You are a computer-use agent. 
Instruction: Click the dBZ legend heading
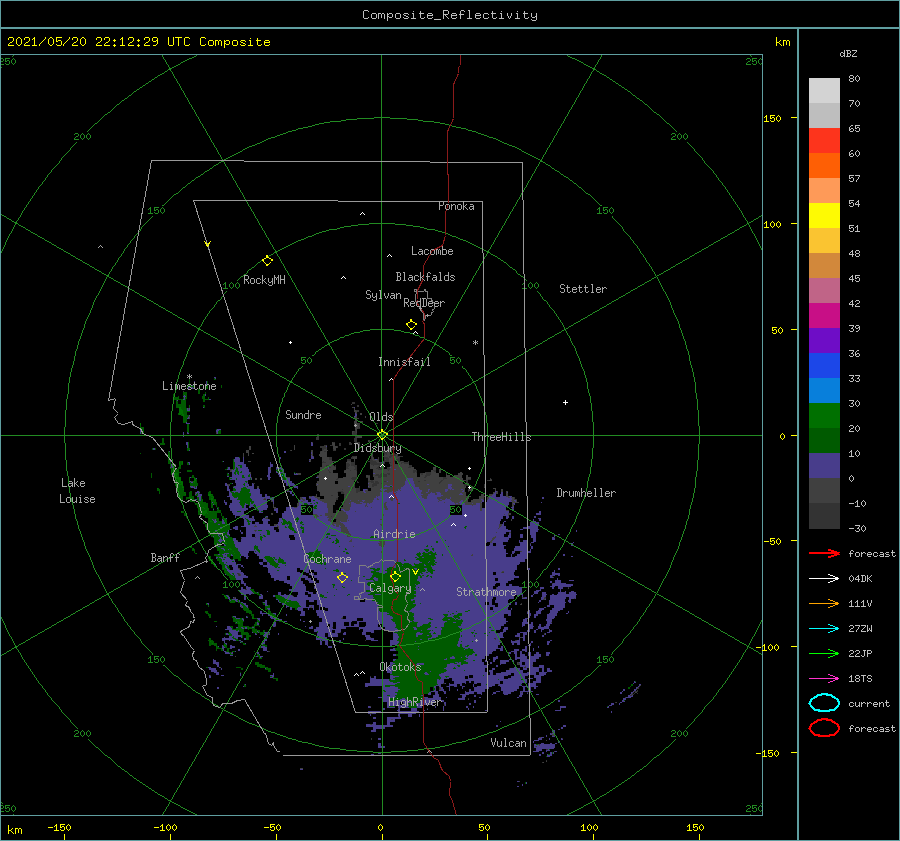coord(848,54)
